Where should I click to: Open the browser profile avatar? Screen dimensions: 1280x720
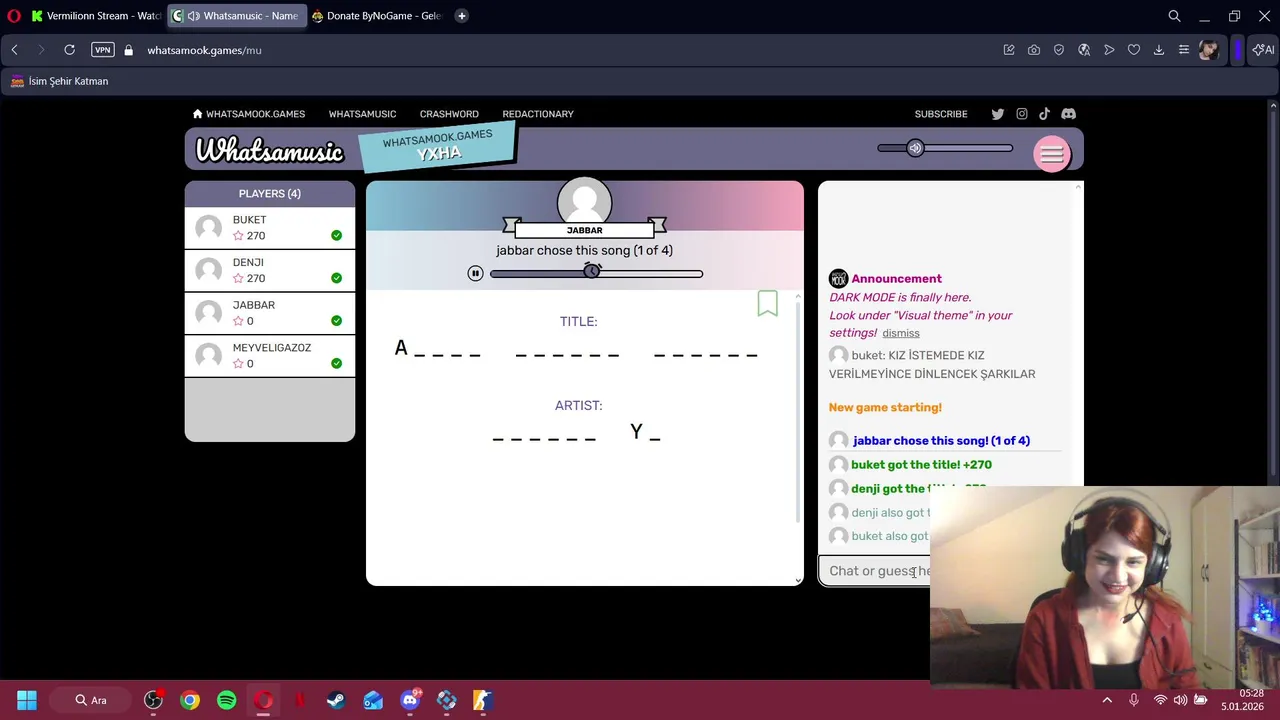(x=1208, y=50)
